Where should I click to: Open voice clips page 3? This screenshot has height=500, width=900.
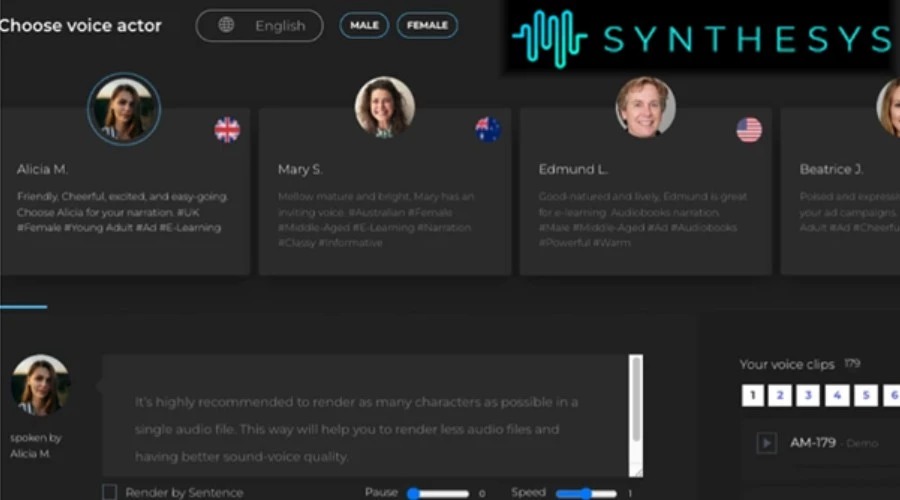808,396
